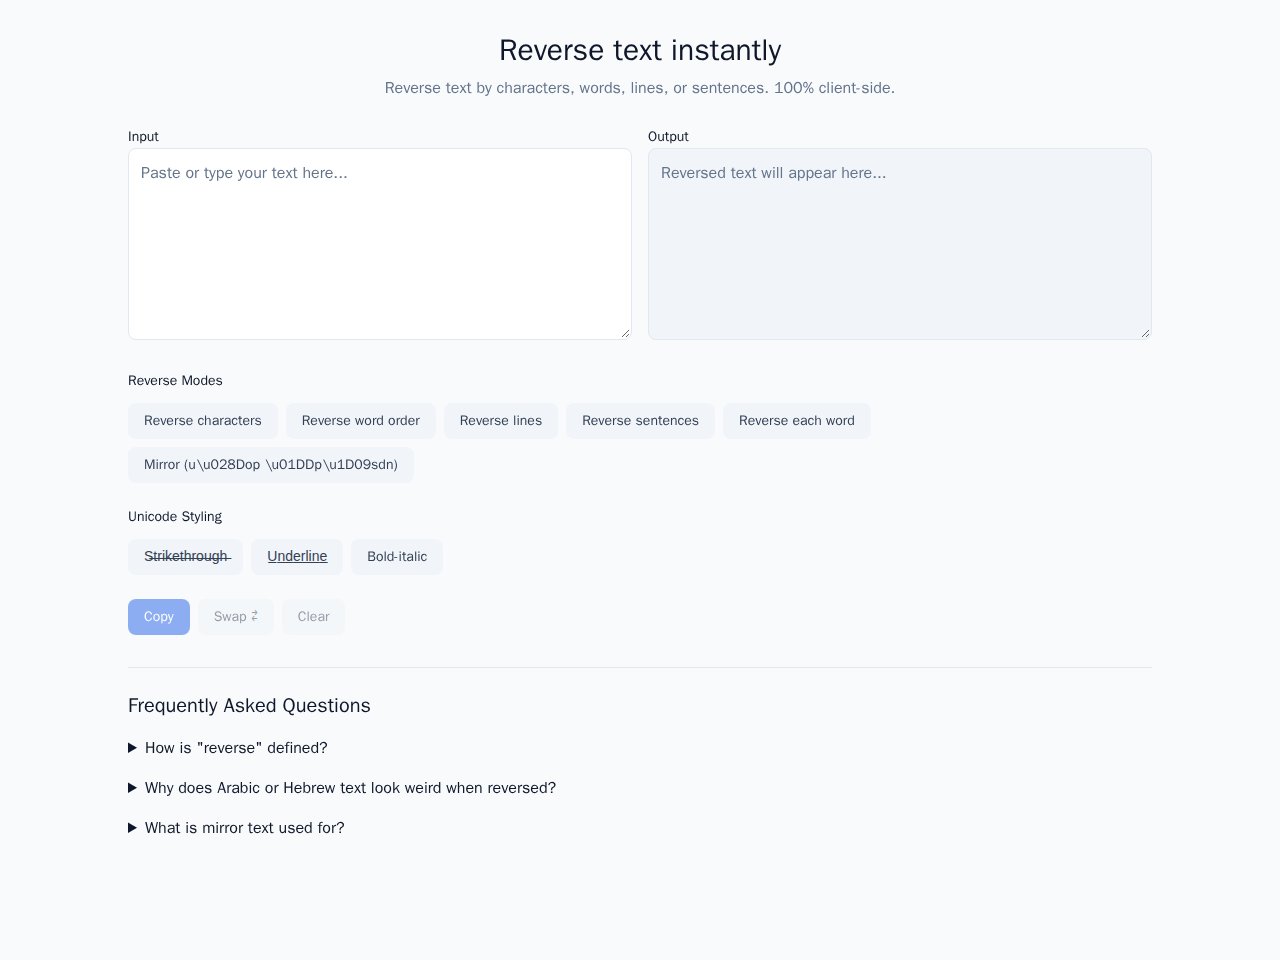This screenshot has height=960, width=1280.
Task: Pick Reverse sentences mode
Action: (640, 421)
